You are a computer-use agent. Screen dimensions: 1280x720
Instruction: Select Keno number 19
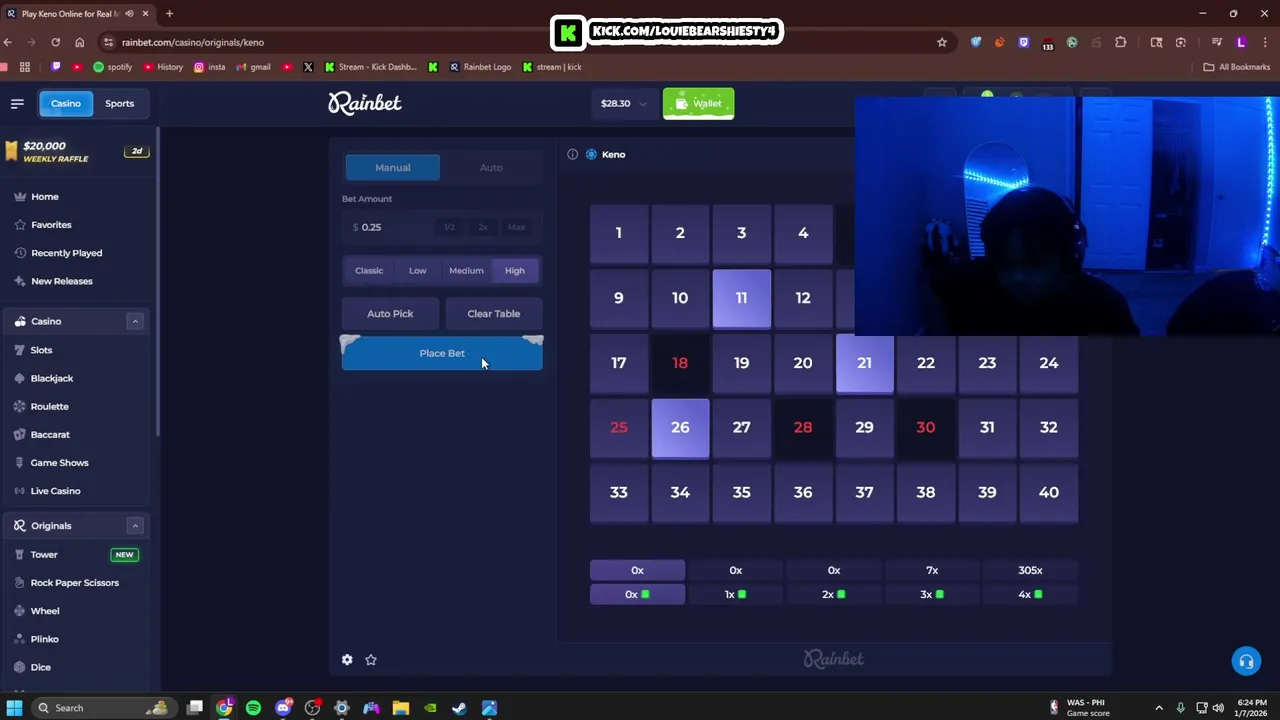click(x=741, y=363)
